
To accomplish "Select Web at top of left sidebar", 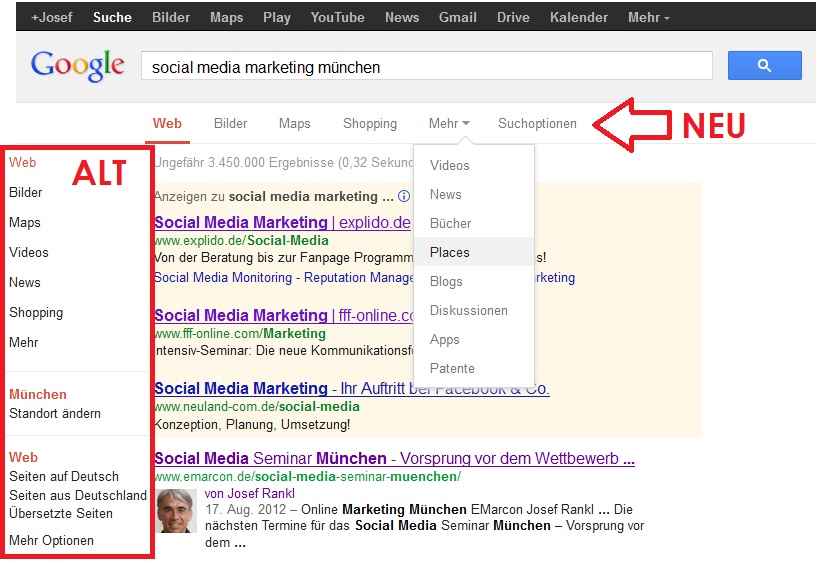I will (x=23, y=162).
